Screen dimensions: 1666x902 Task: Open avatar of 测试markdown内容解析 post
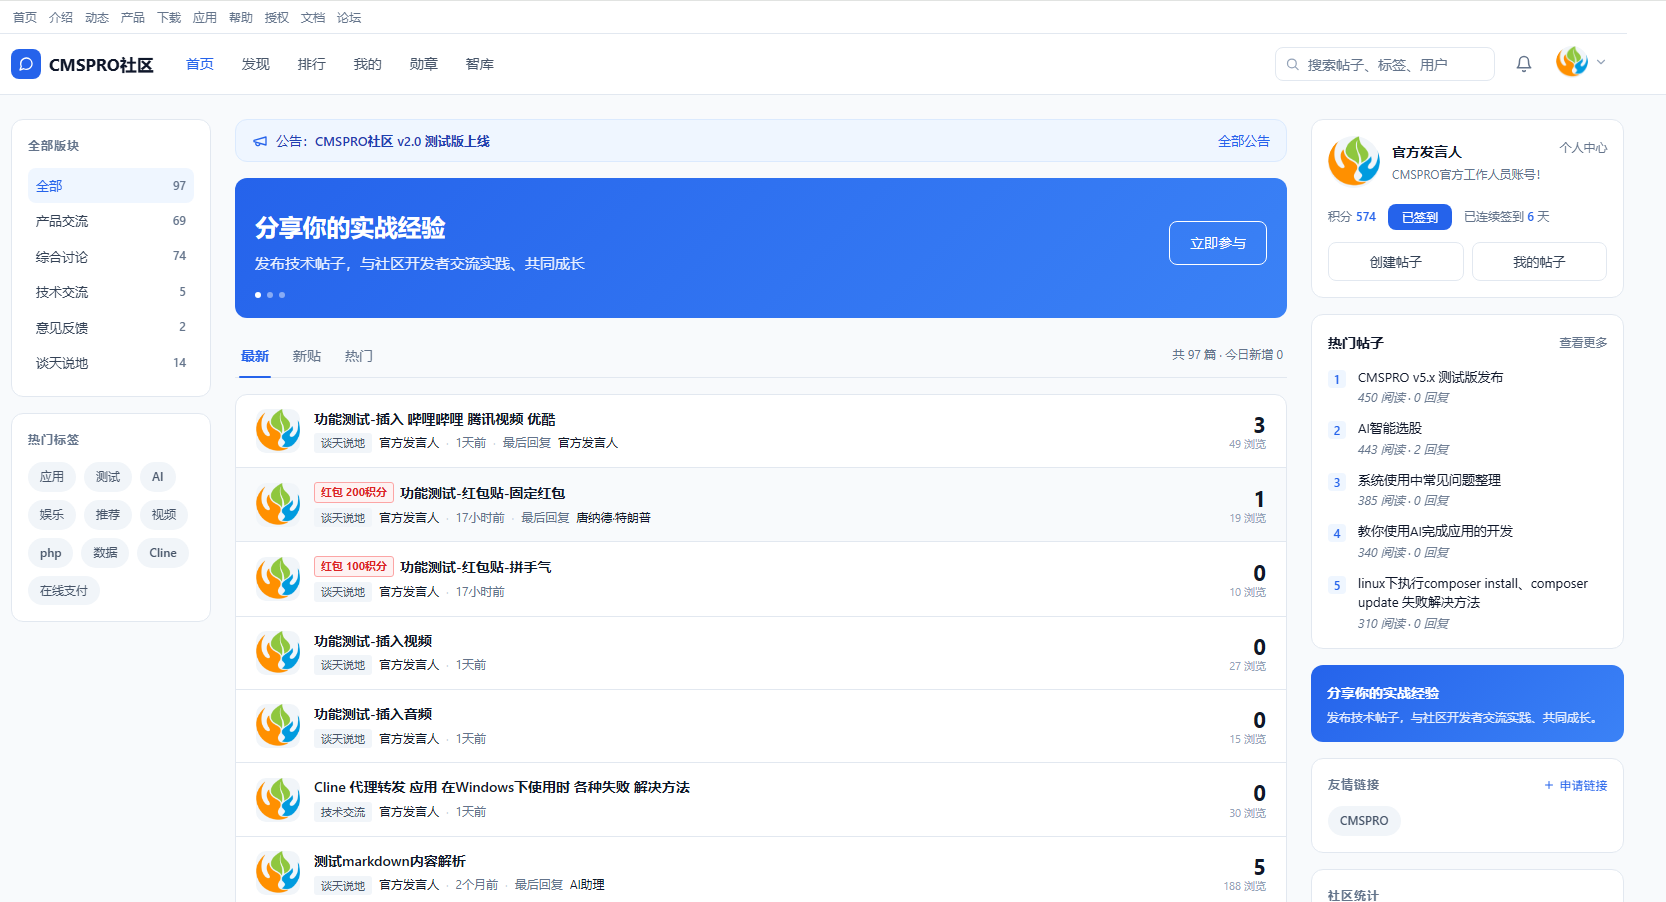point(278,872)
